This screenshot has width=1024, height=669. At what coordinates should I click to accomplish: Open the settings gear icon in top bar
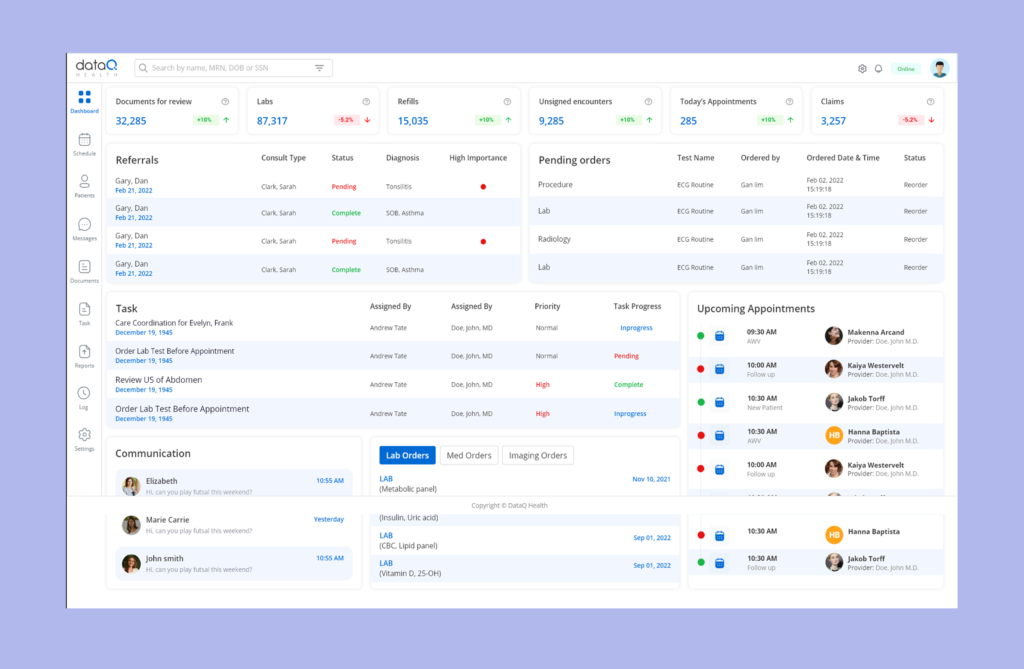(x=862, y=69)
